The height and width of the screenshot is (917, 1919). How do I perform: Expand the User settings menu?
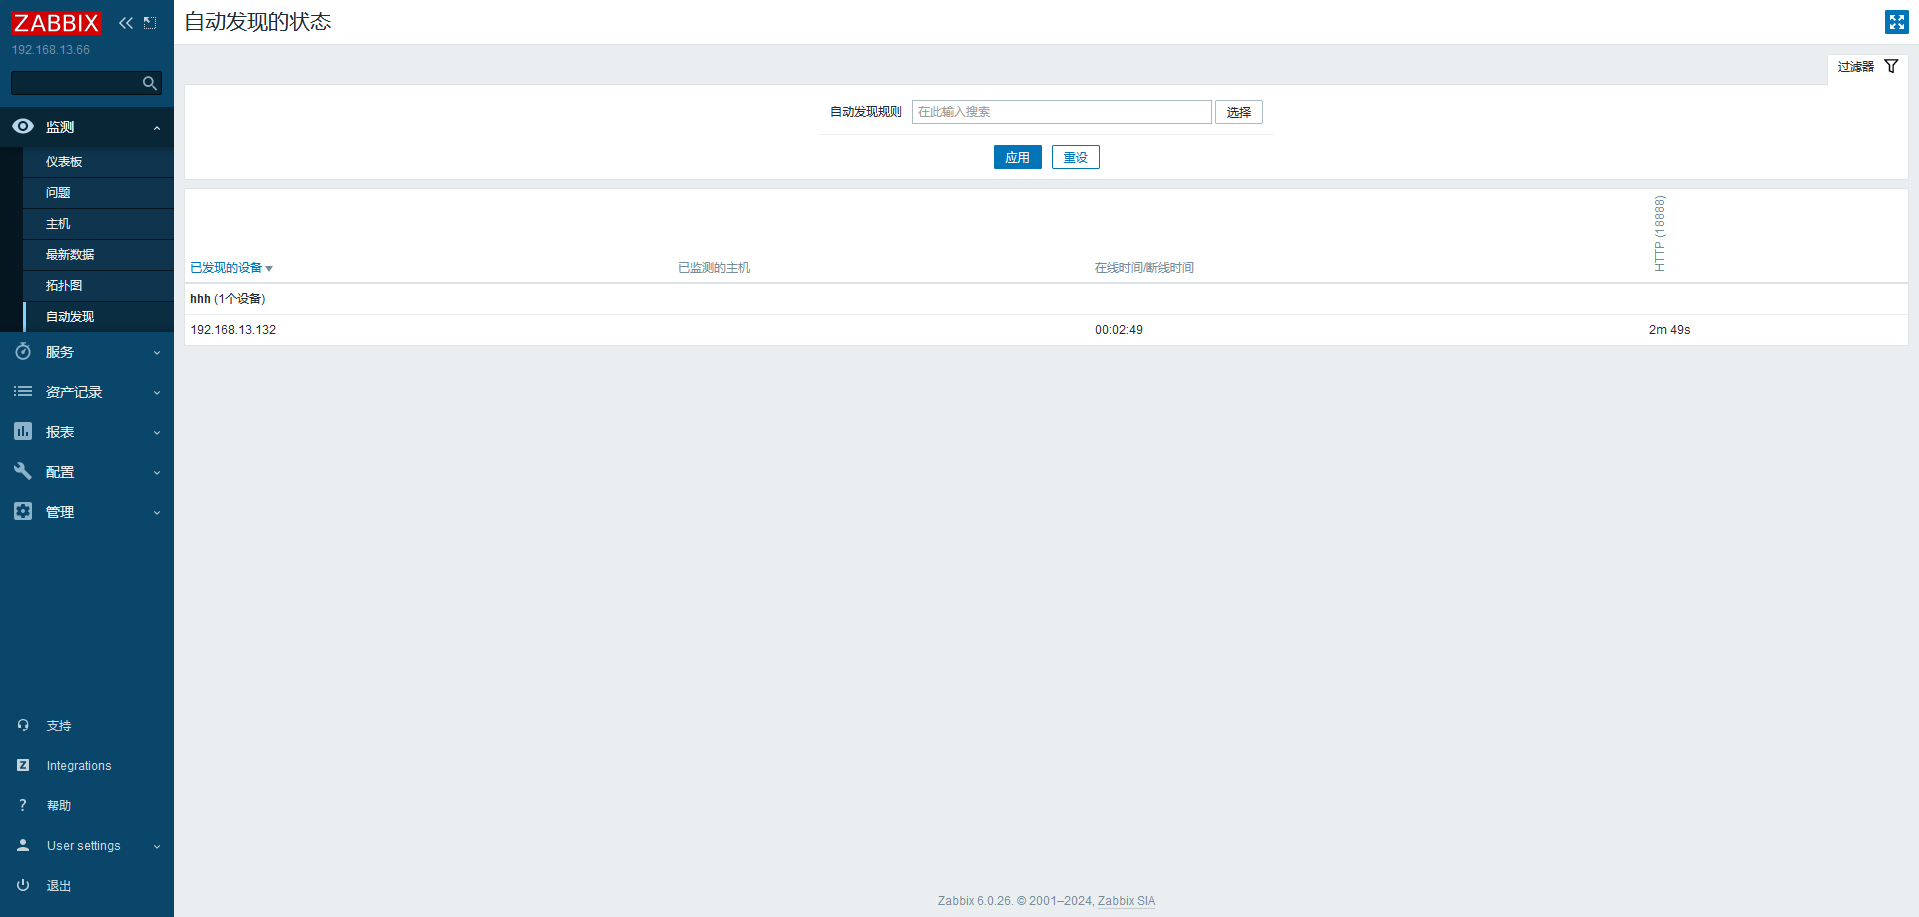86,846
